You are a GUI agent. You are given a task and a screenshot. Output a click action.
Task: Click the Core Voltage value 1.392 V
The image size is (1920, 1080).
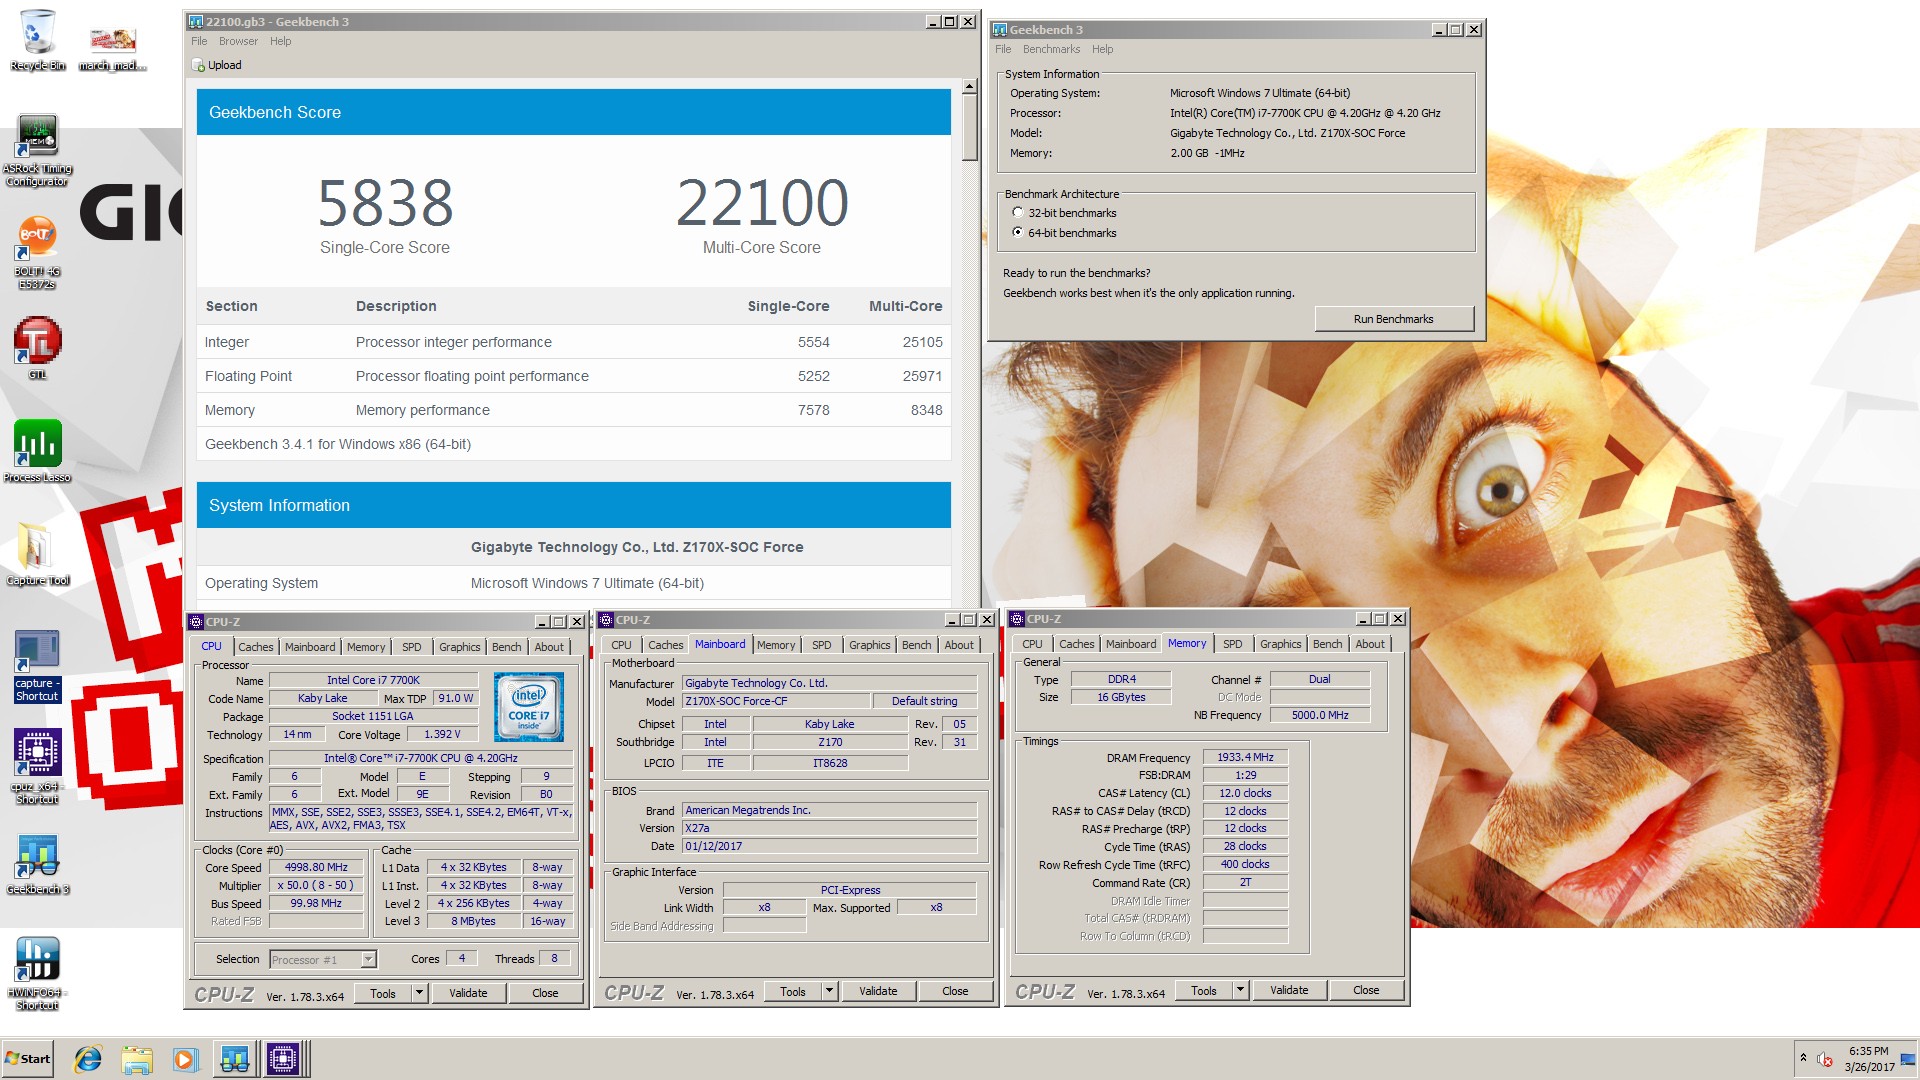[442, 735]
